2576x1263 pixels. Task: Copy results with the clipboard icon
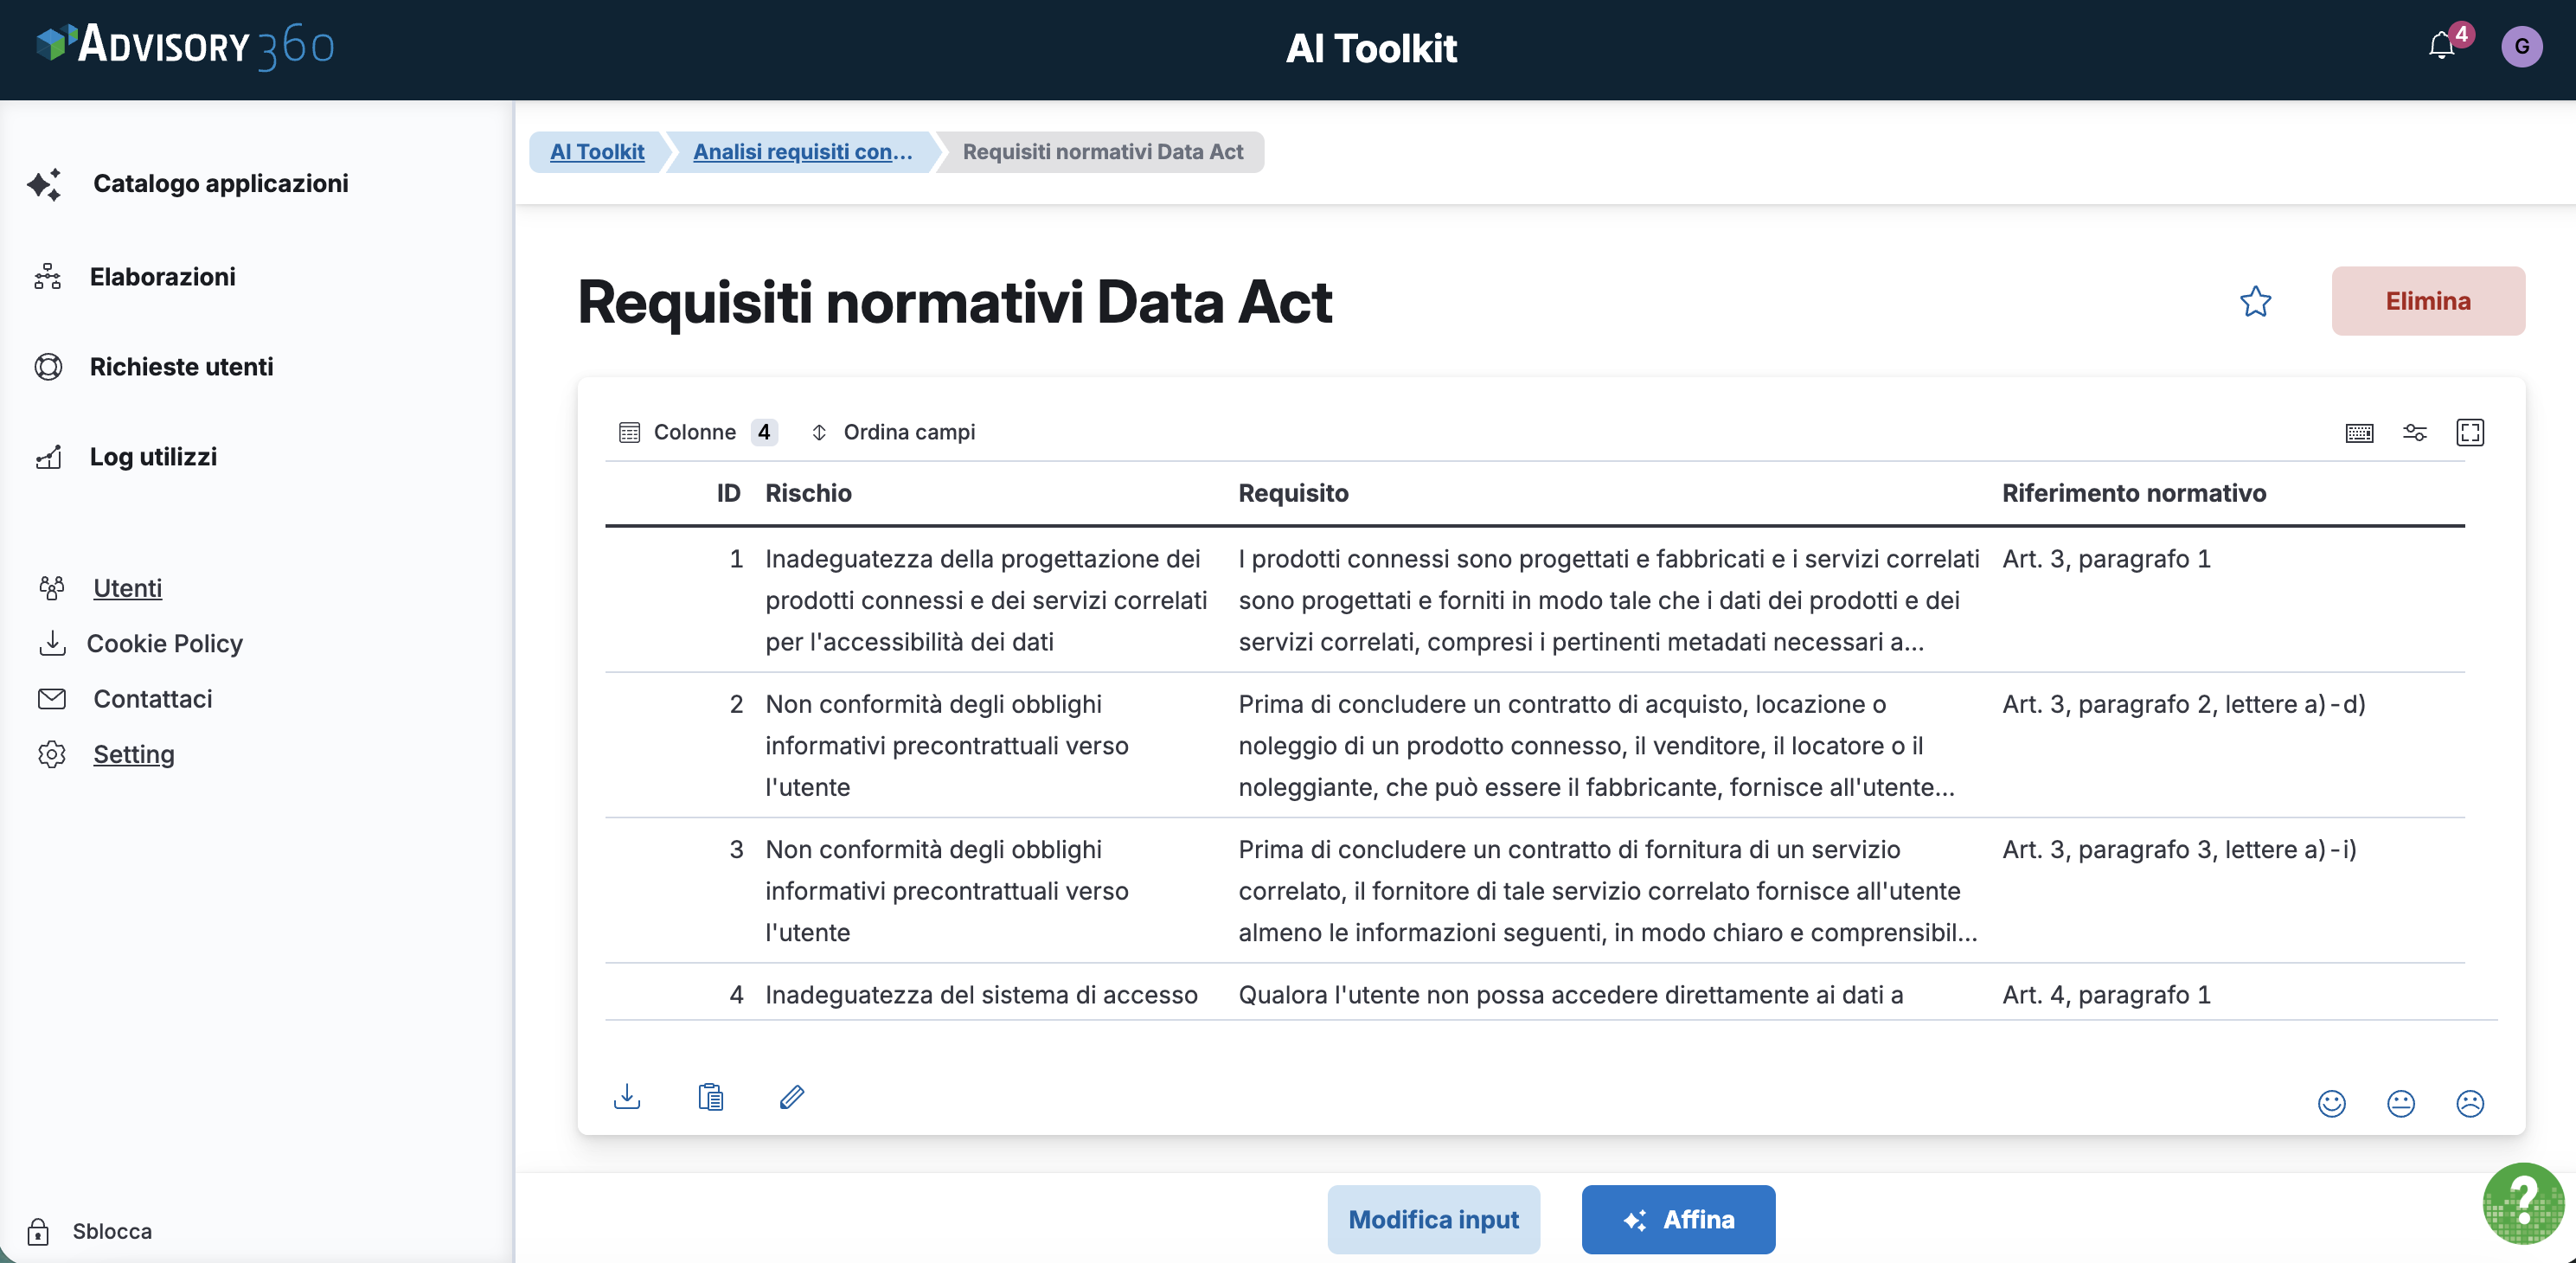click(x=710, y=1097)
